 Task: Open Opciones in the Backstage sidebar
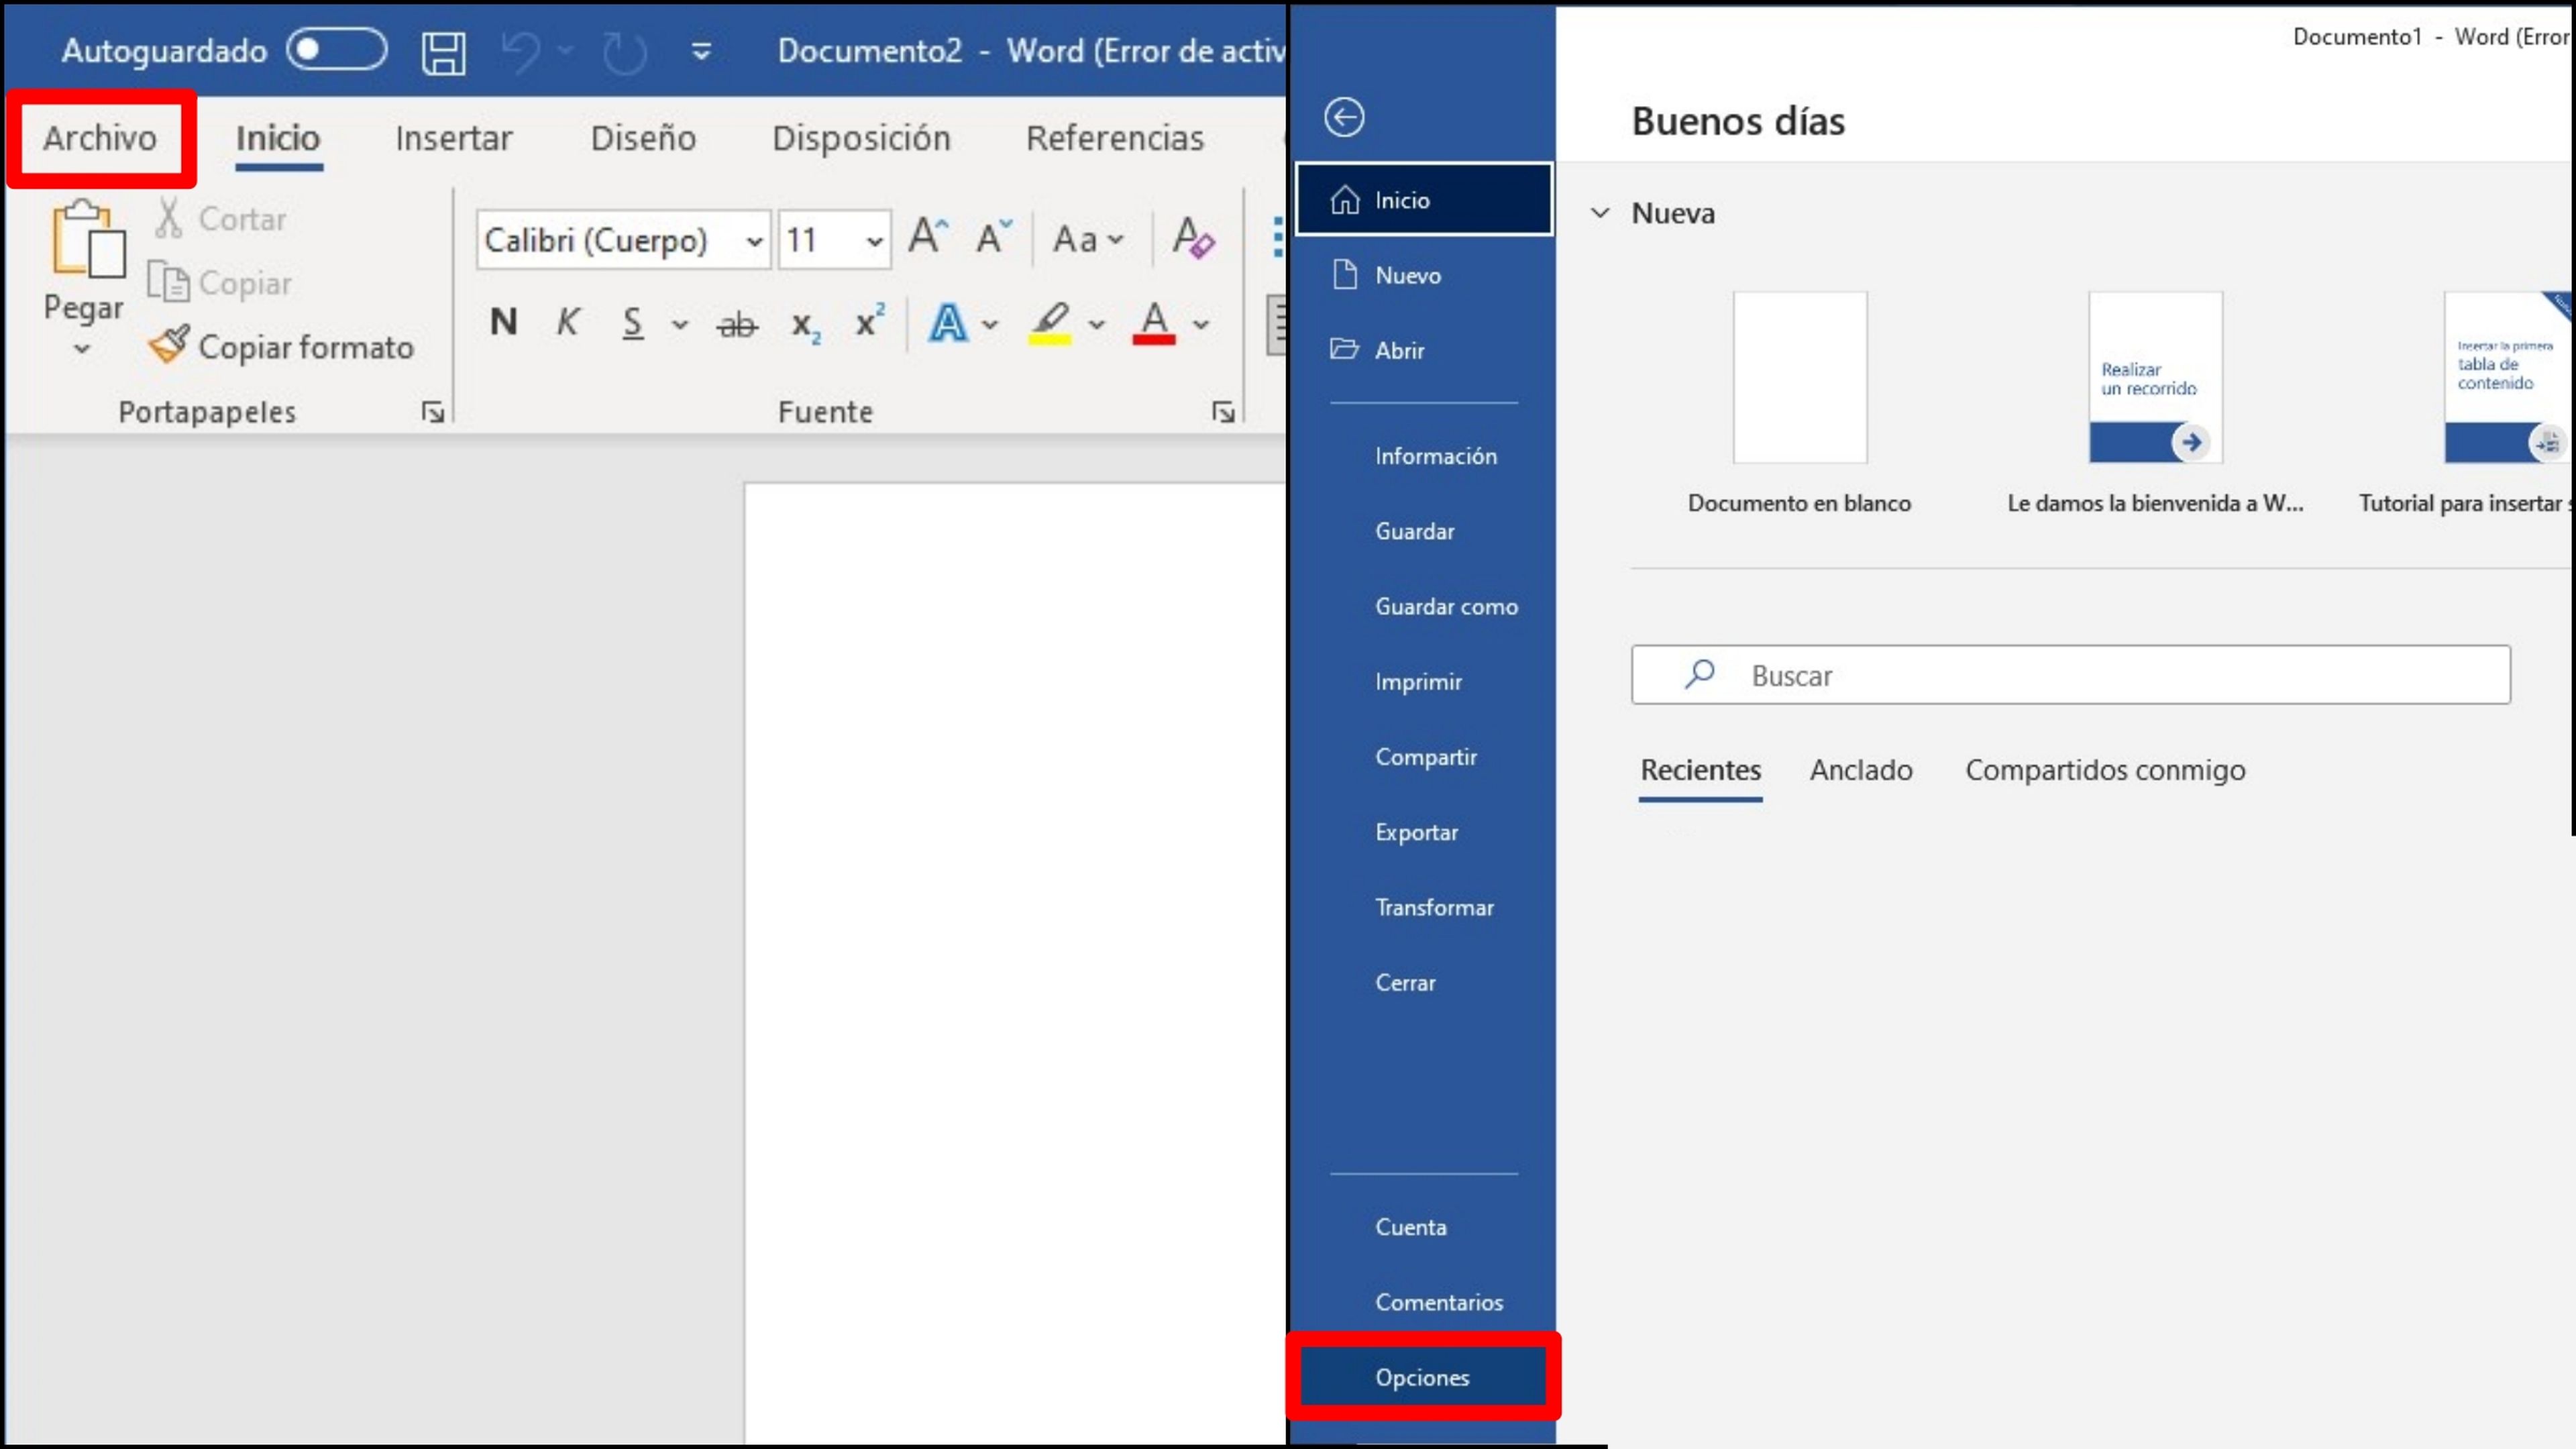click(x=1424, y=1377)
